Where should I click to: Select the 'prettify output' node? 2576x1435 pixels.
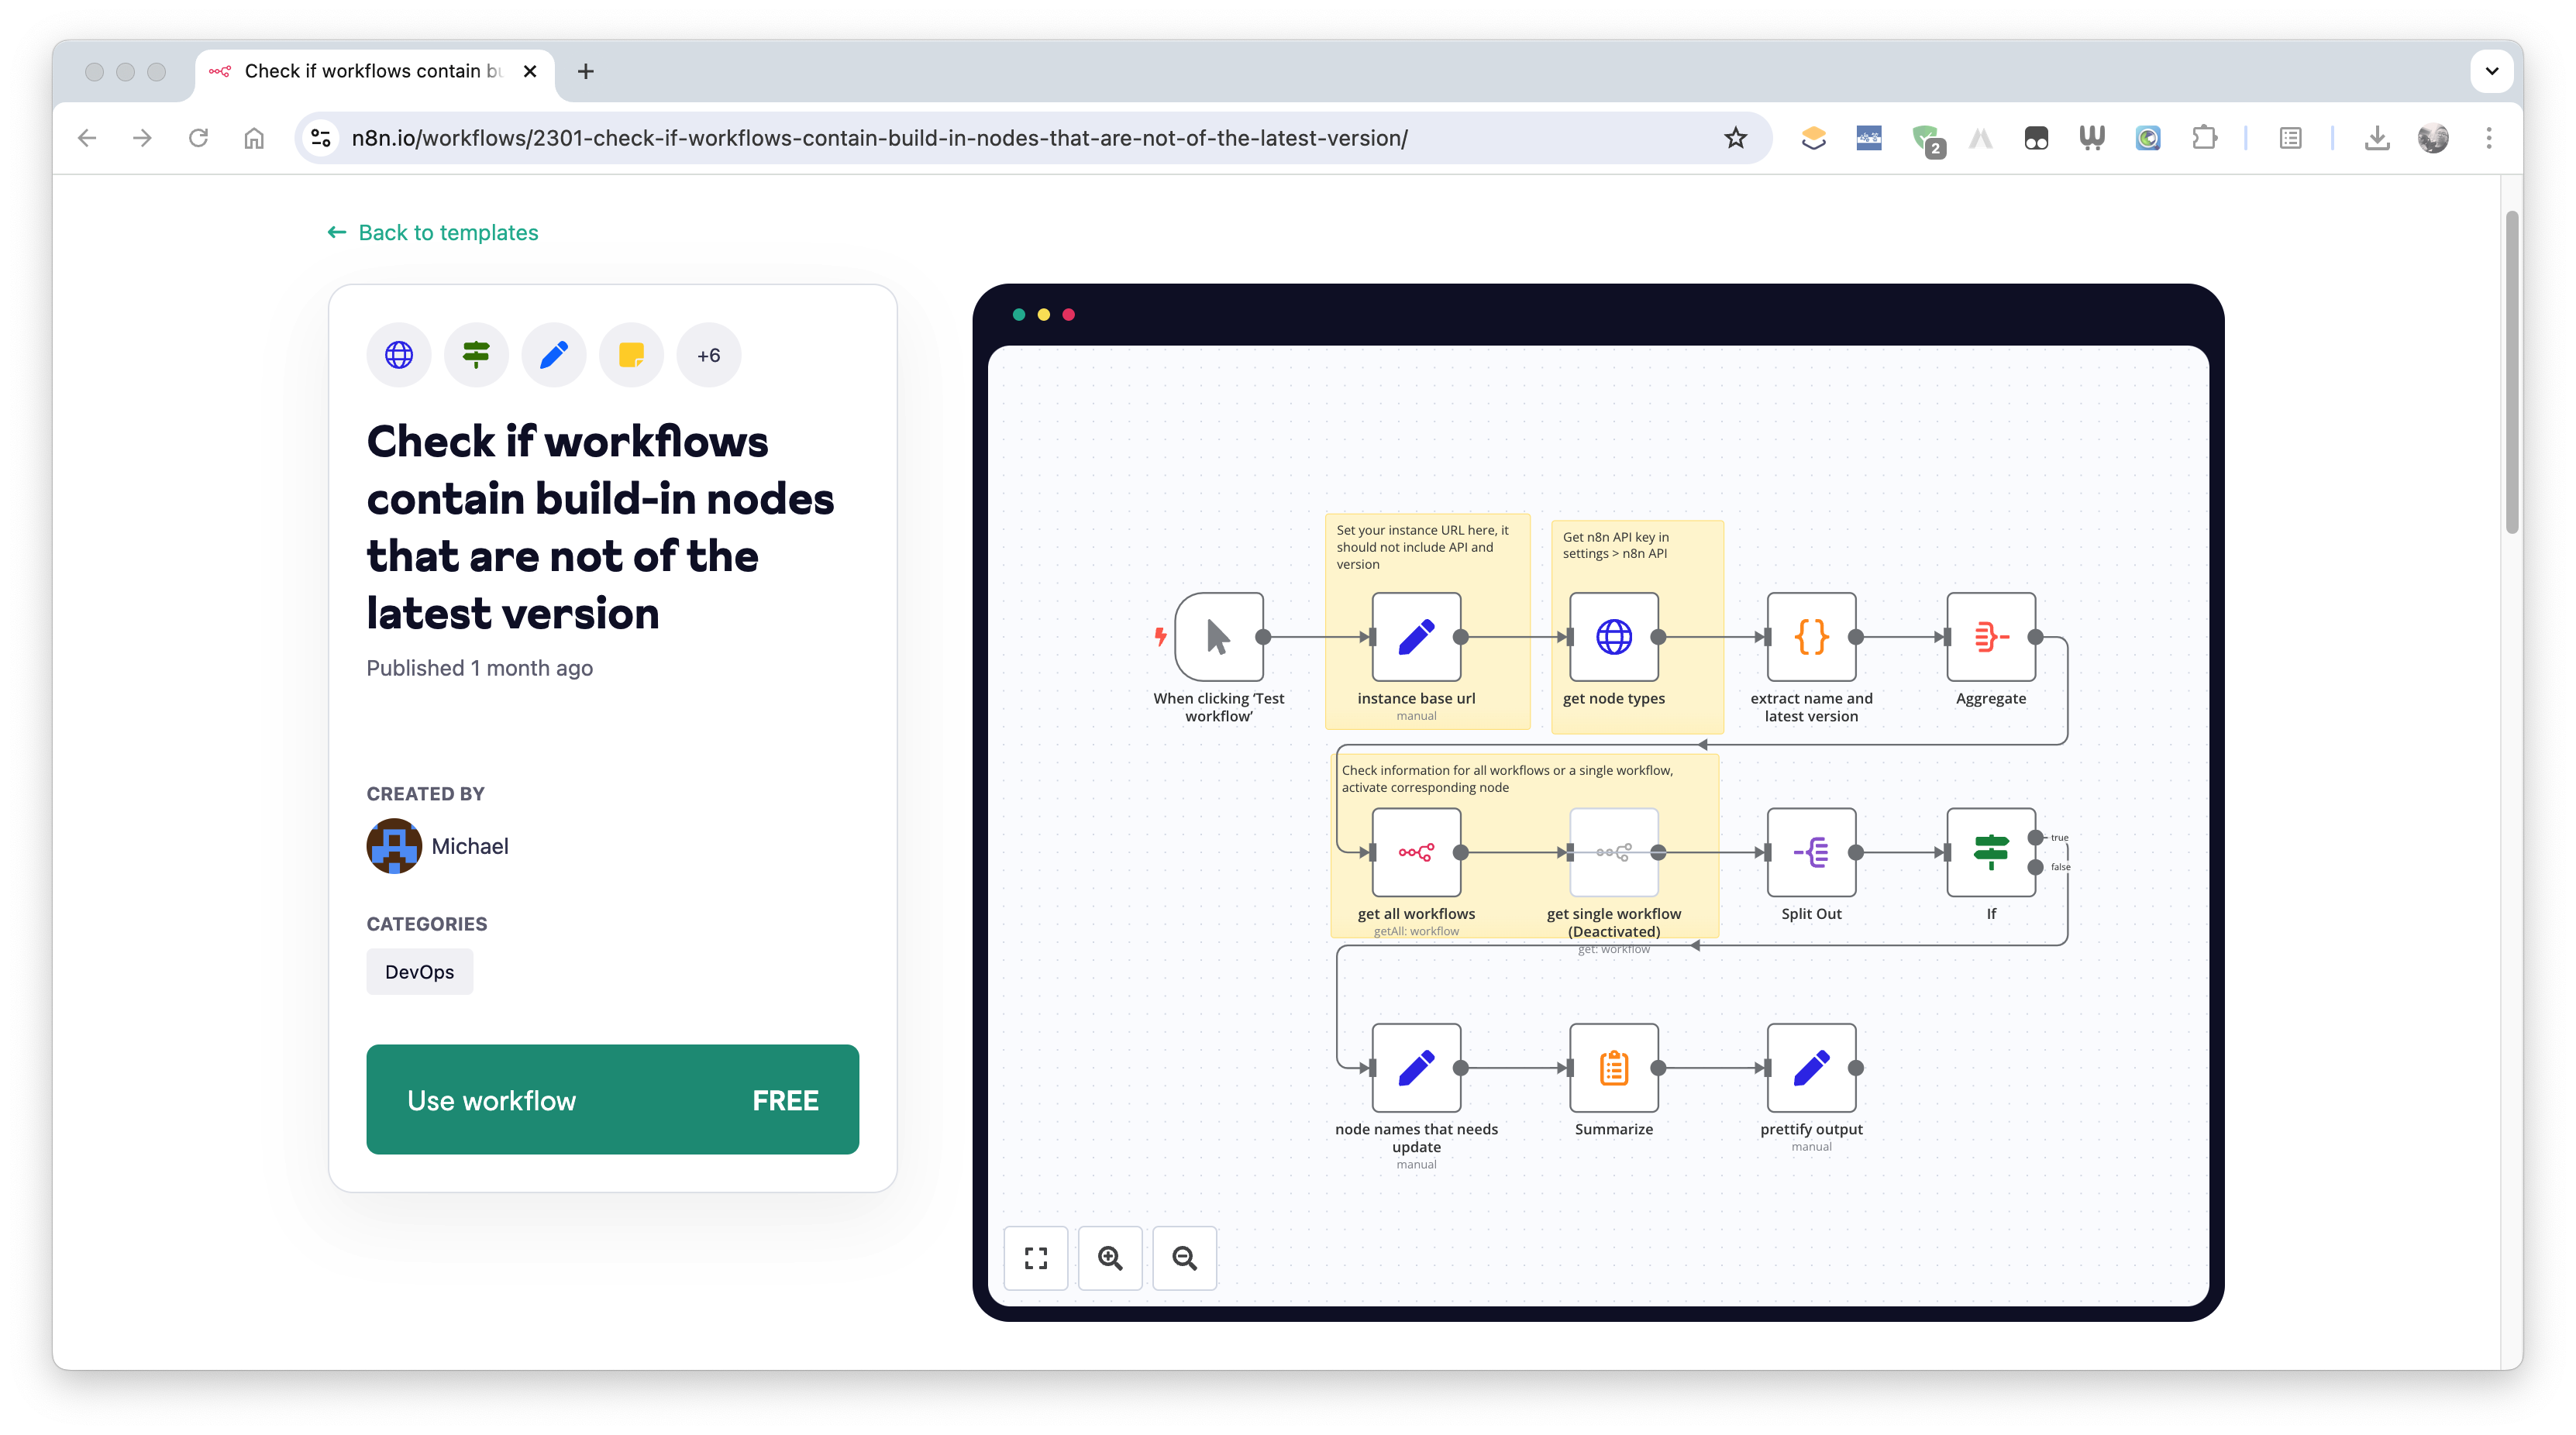1811,1068
